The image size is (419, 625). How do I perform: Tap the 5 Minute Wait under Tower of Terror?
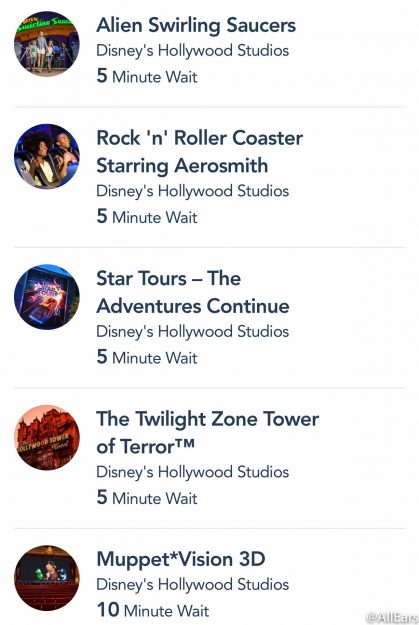[x=147, y=497]
